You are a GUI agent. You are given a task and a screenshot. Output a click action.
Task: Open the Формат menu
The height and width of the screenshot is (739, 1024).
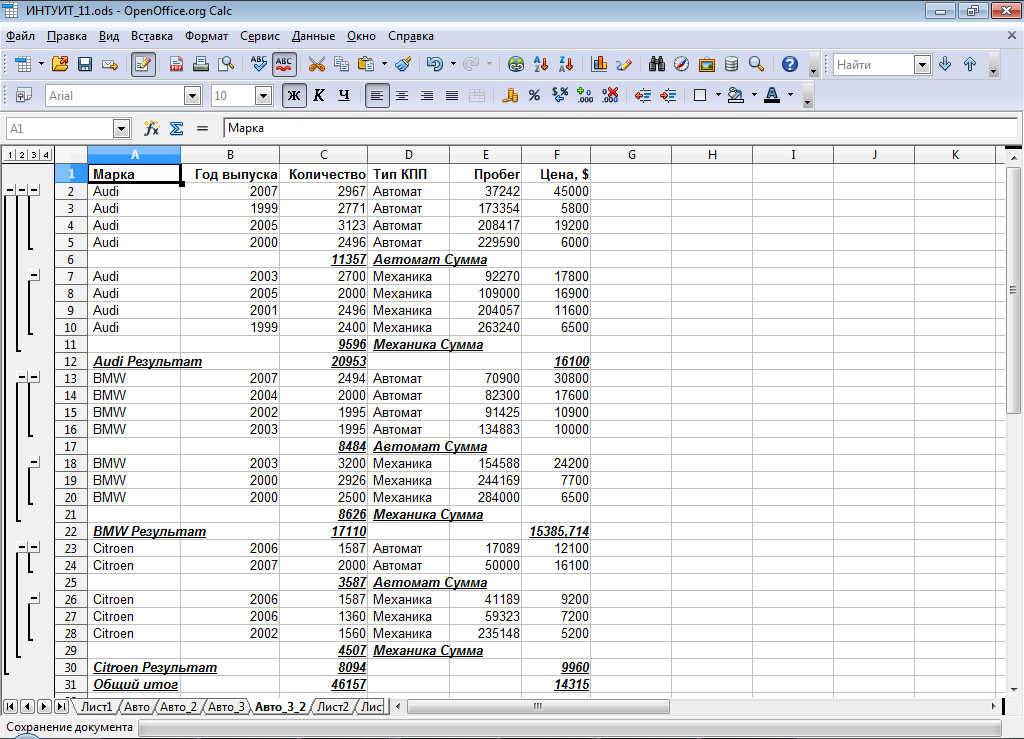pos(206,36)
